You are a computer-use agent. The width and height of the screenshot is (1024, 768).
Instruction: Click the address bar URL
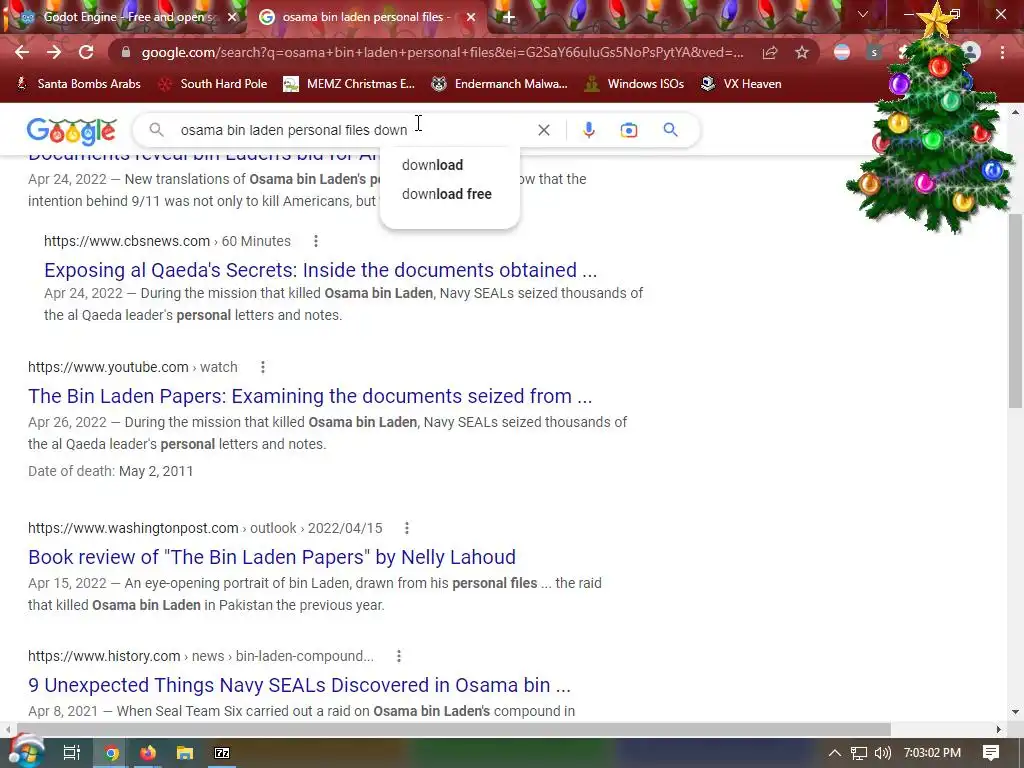[x=442, y=52]
